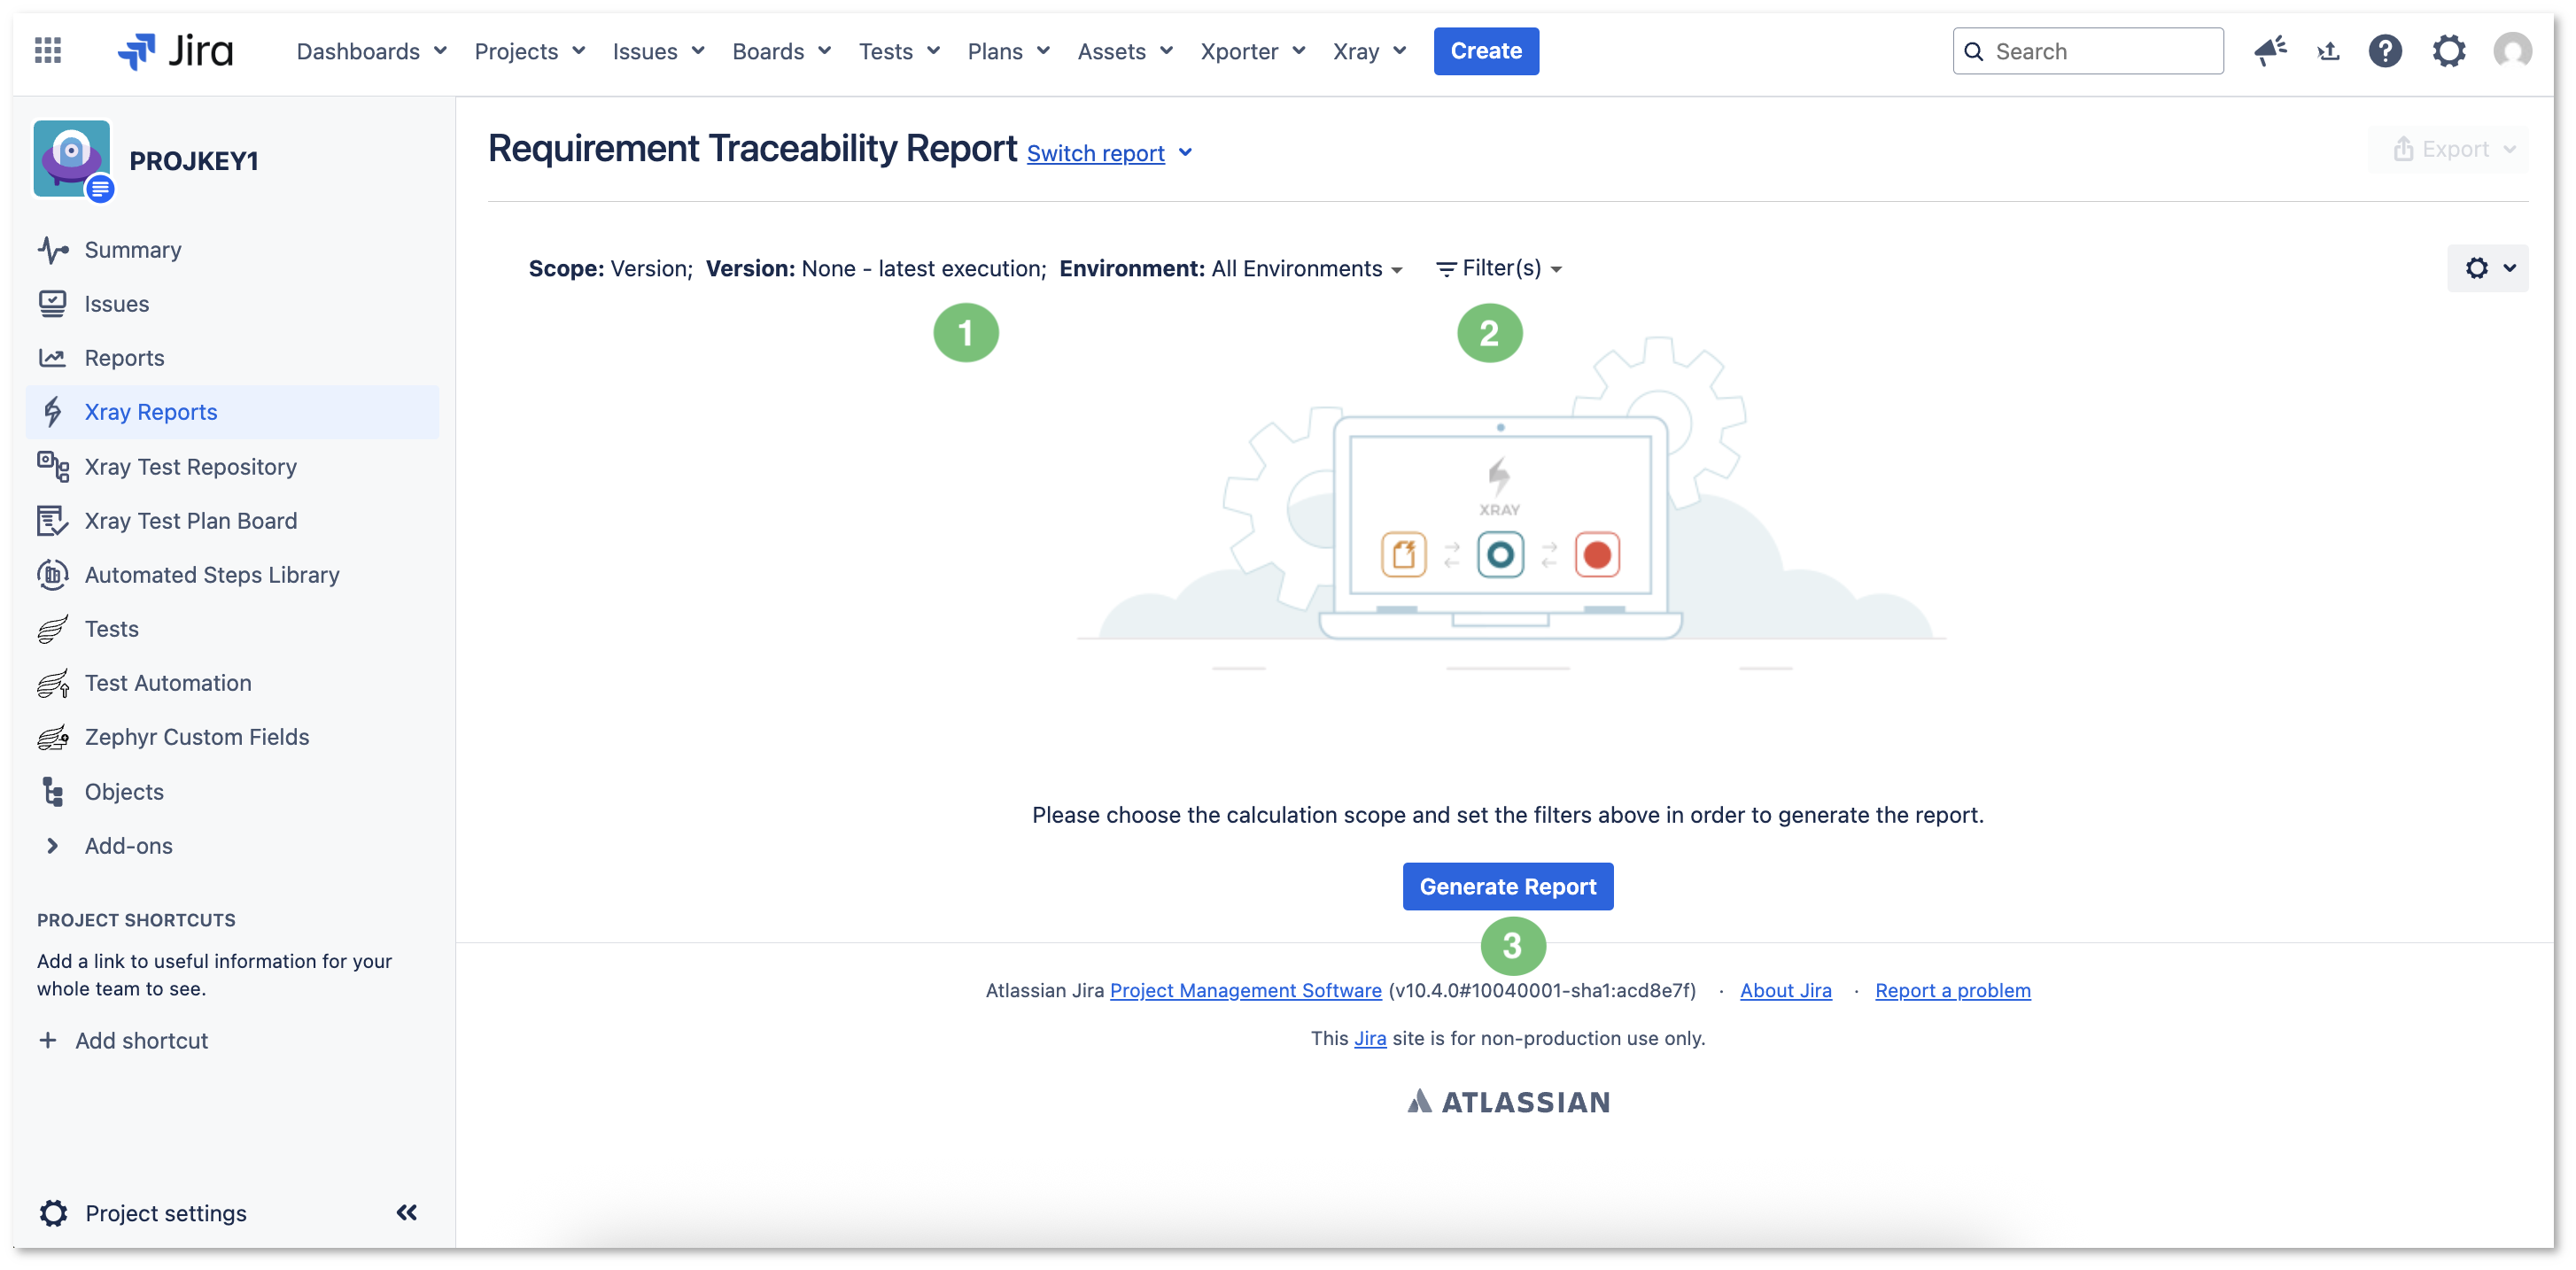Open the app switcher grid icon
This screenshot has height=1270, width=2576.
(x=48, y=50)
